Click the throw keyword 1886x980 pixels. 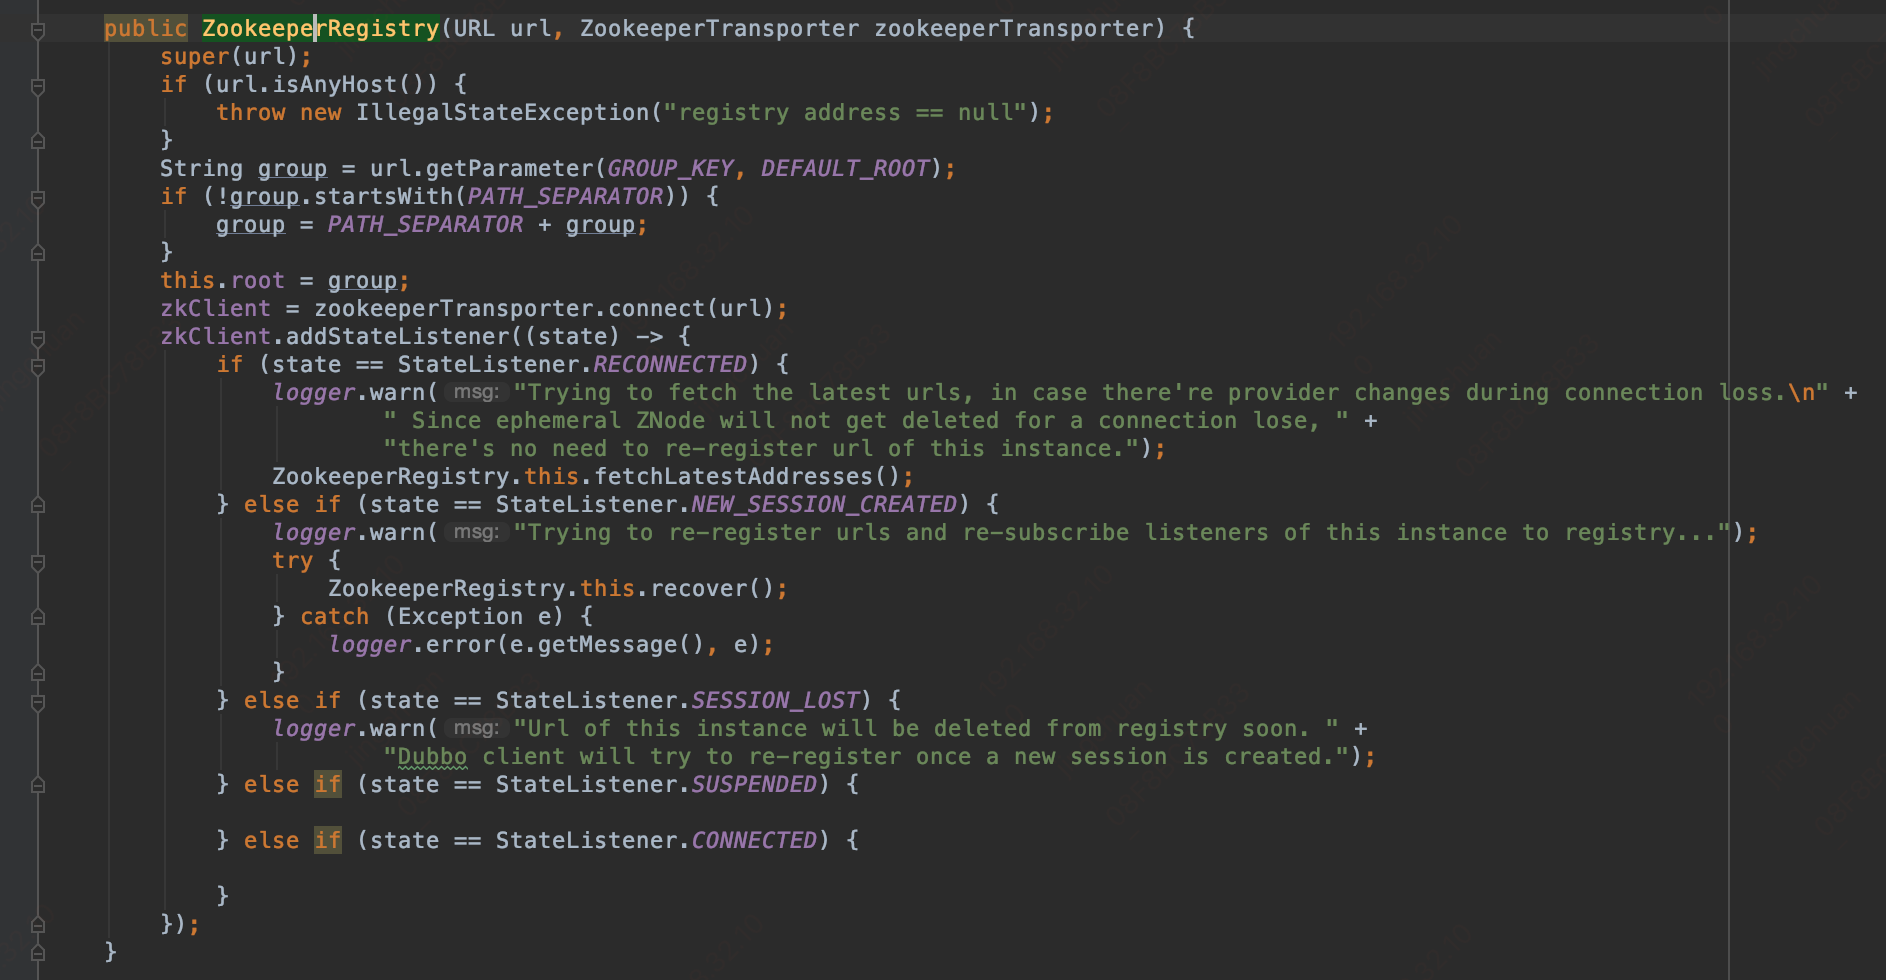coord(251,113)
